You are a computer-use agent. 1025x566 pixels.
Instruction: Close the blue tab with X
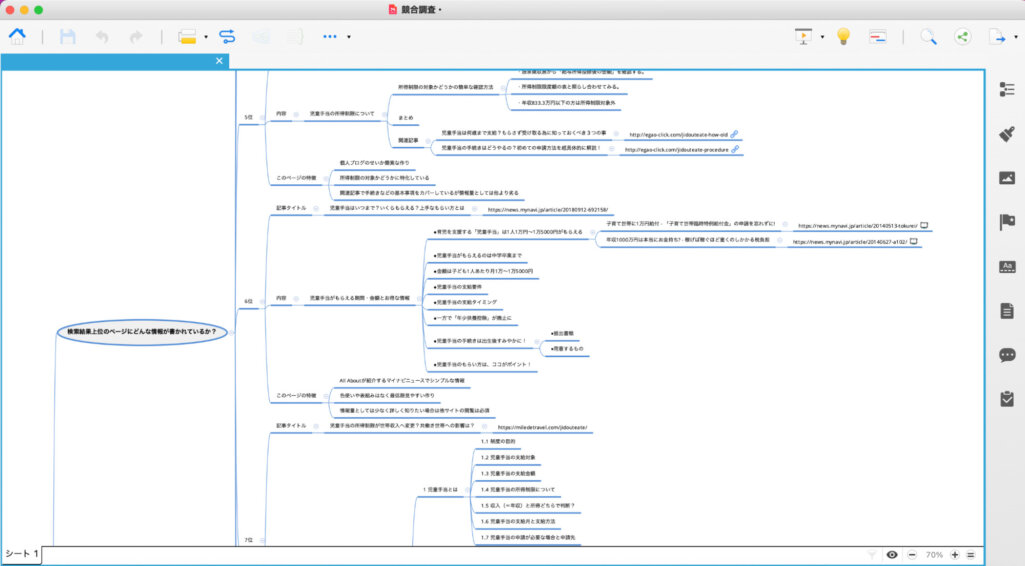click(x=220, y=61)
